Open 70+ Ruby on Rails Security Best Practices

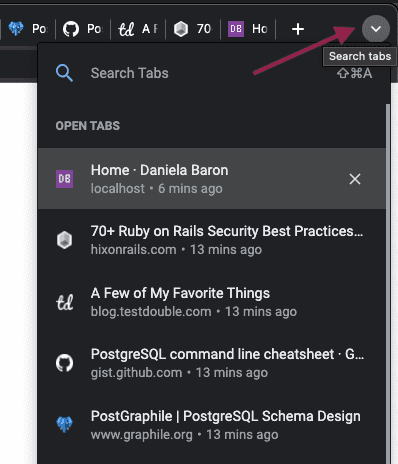click(x=212, y=240)
